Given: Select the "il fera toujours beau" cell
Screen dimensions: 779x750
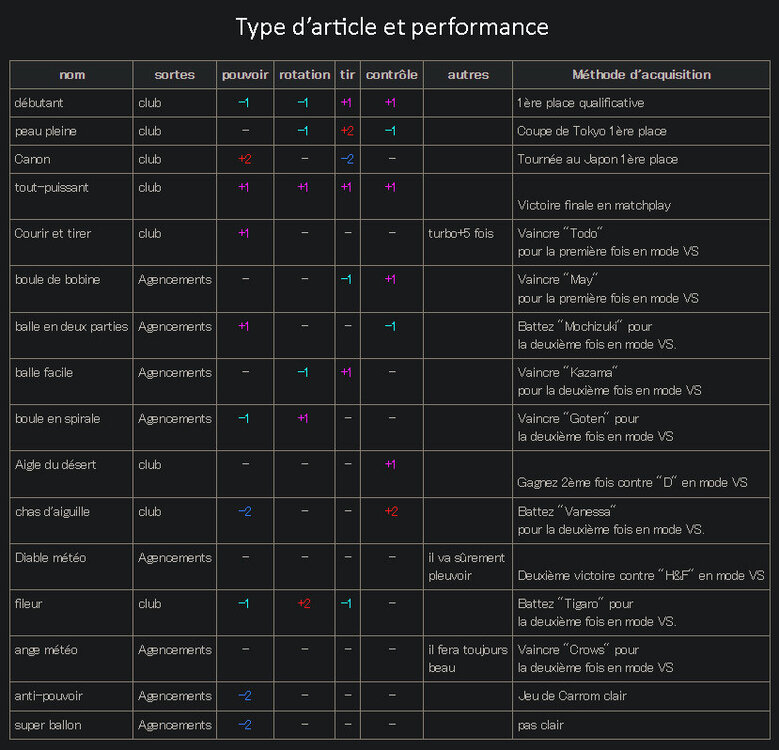Looking at the screenshot, I should click(x=467, y=659).
